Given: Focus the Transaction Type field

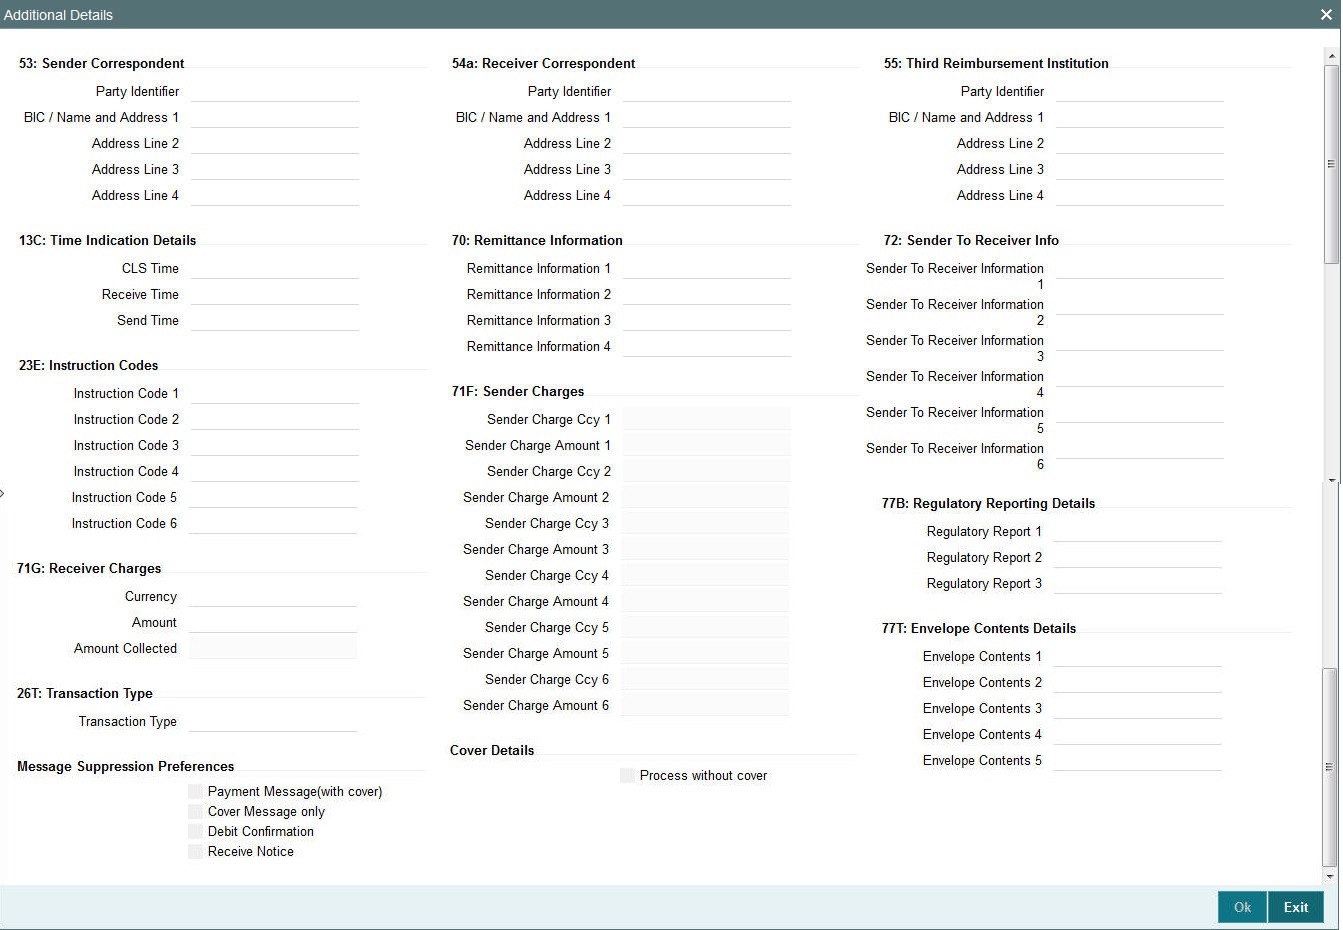Looking at the screenshot, I should [273, 721].
